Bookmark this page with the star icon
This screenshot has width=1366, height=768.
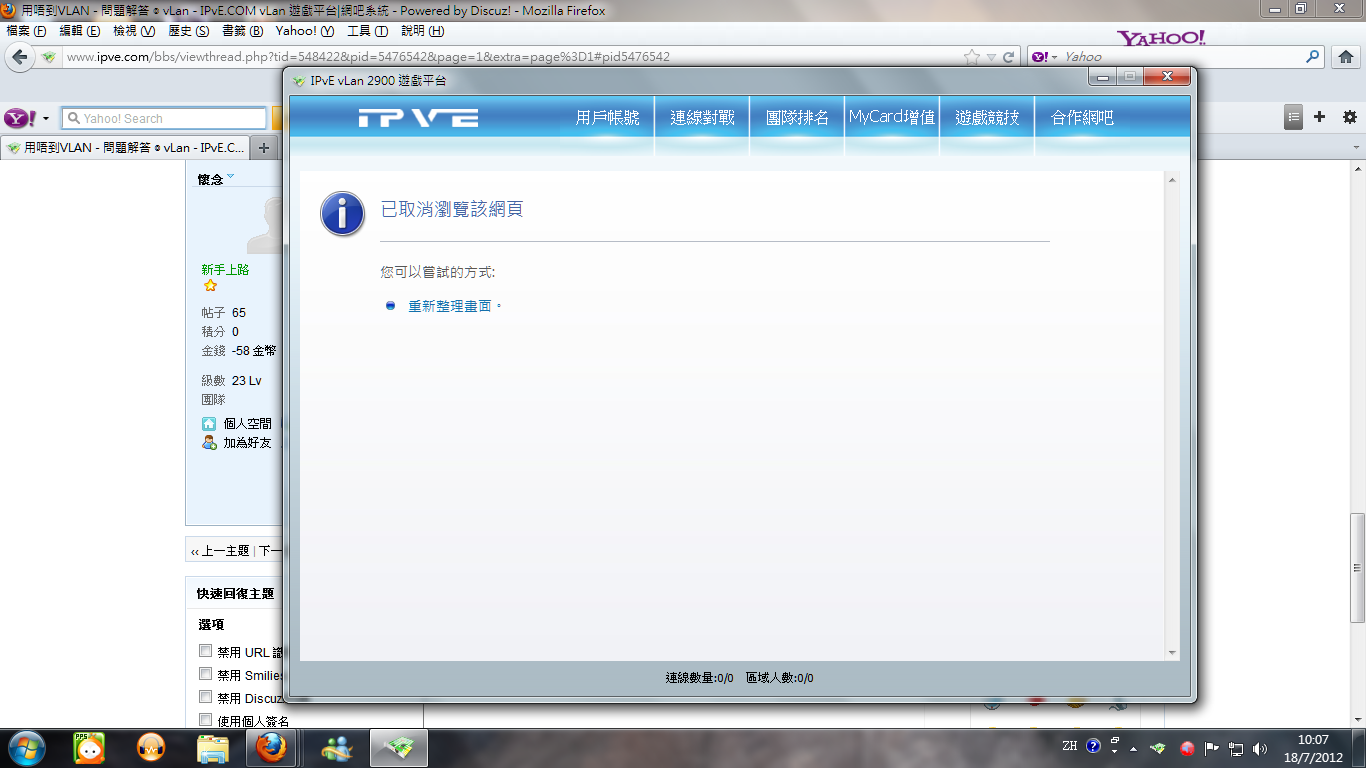pyautogui.click(x=972, y=57)
